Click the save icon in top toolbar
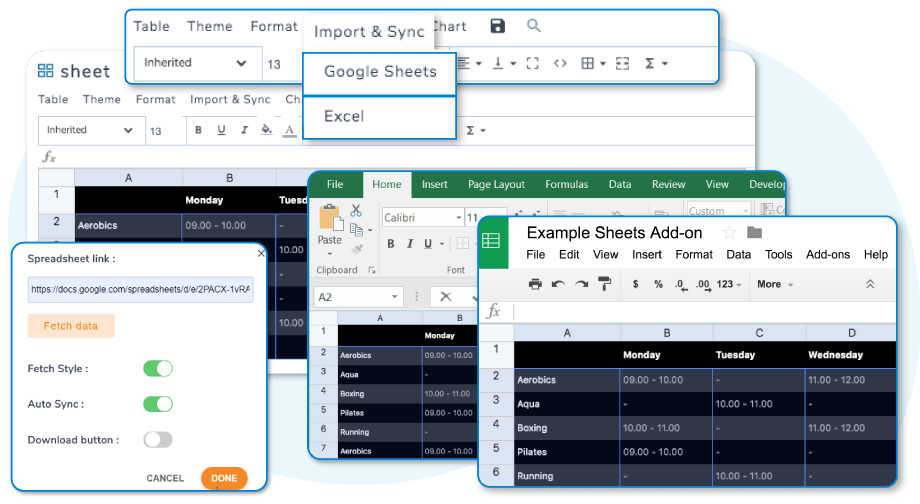Screen dimensions: 920x504 tap(498, 26)
